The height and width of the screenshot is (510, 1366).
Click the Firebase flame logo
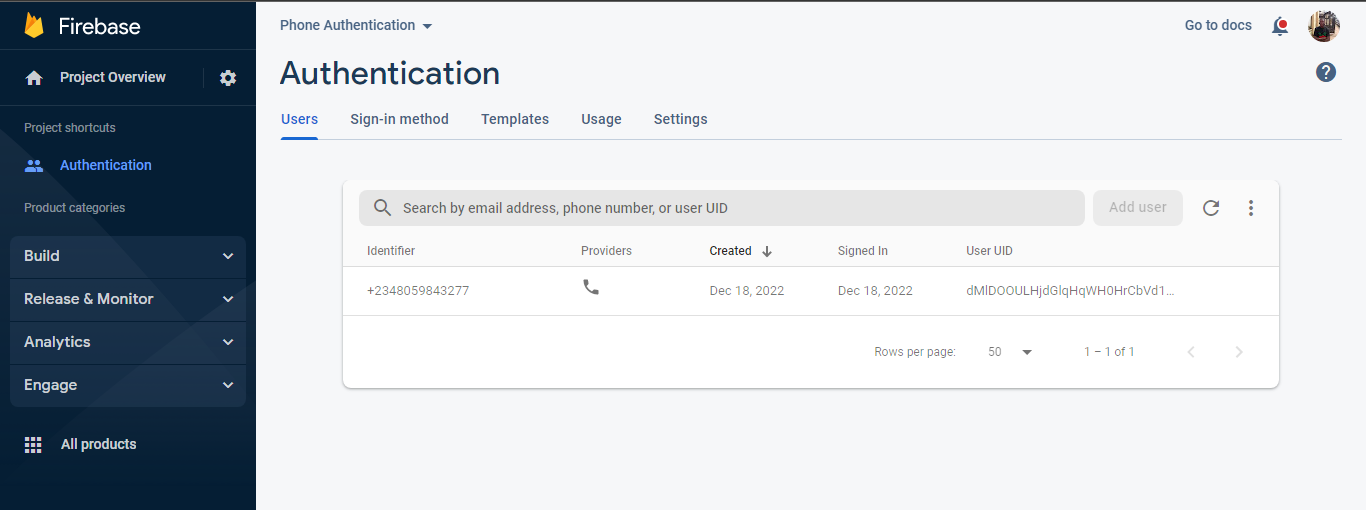(34, 25)
